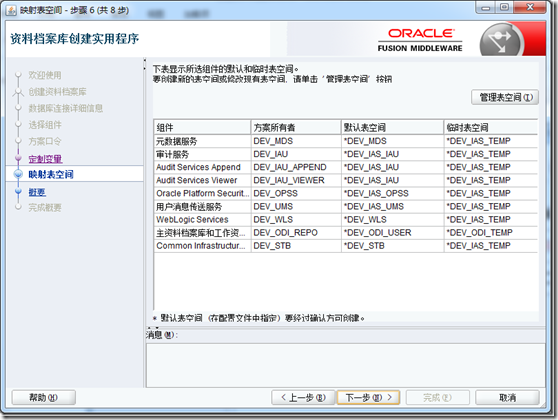Open help with 帮助 button

43,397
